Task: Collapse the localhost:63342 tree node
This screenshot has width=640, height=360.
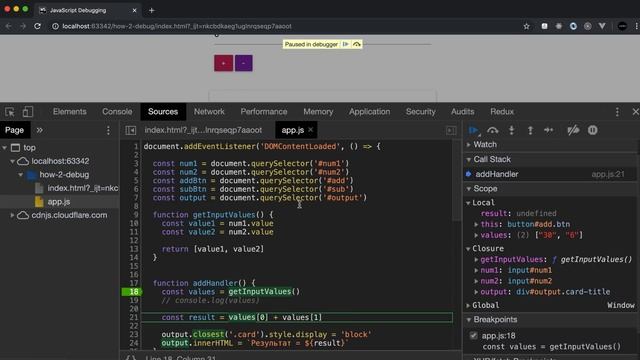Action: point(13,161)
